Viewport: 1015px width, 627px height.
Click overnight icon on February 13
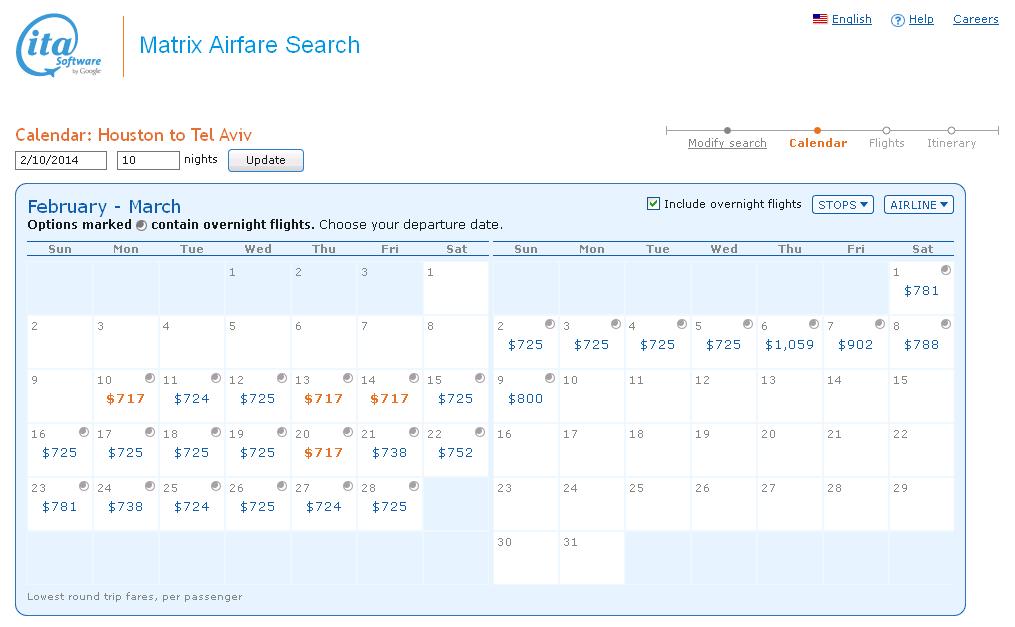point(348,378)
